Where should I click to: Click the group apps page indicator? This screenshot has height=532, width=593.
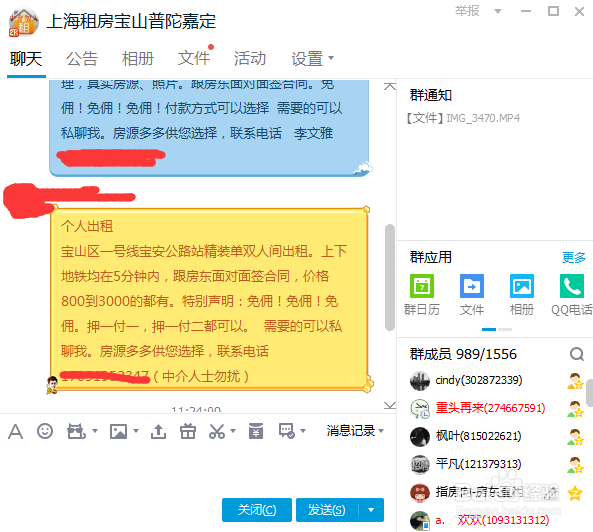[x=497, y=330]
